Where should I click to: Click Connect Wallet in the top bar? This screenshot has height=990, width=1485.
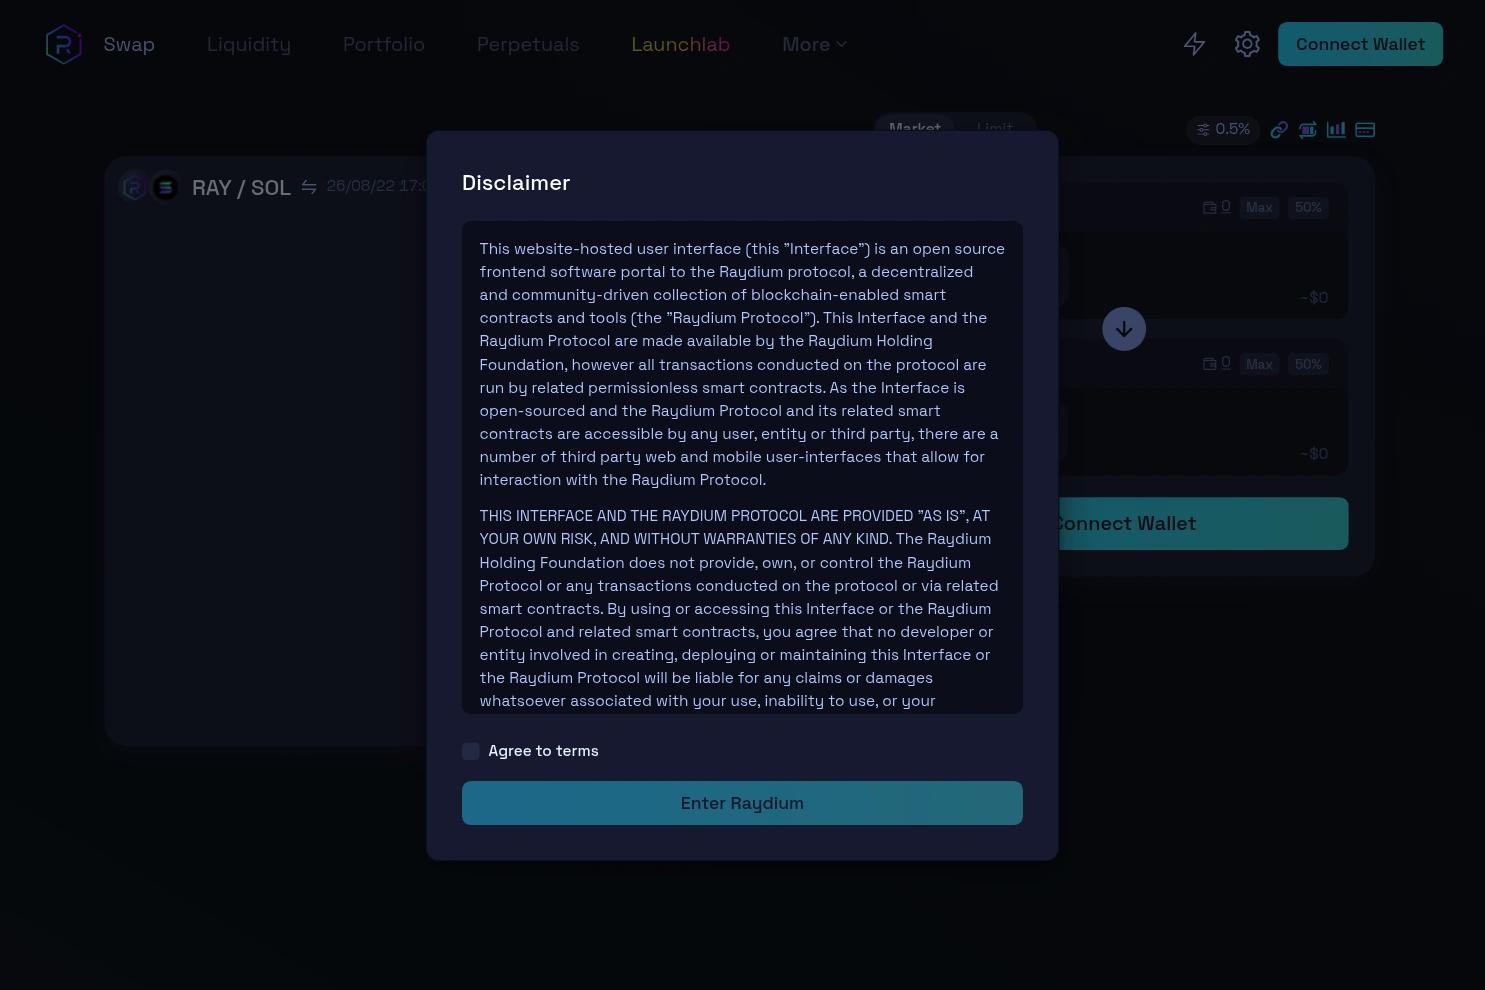click(x=1360, y=44)
